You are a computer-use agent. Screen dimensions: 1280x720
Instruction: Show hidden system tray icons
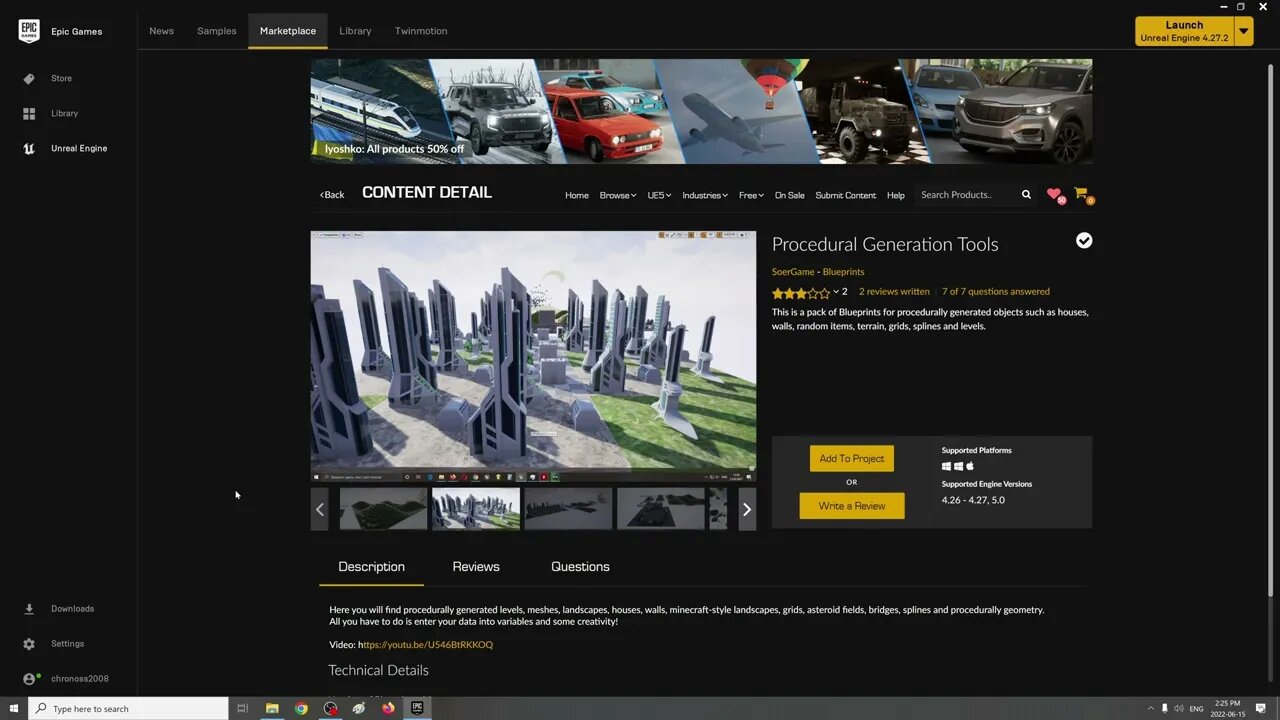pyautogui.click(x=1150, y=708)
